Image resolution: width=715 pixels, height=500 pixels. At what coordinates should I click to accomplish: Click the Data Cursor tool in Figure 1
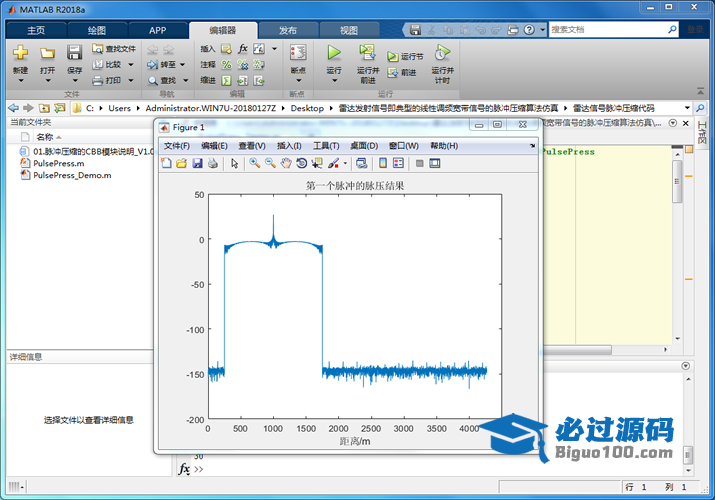point(316,163)
